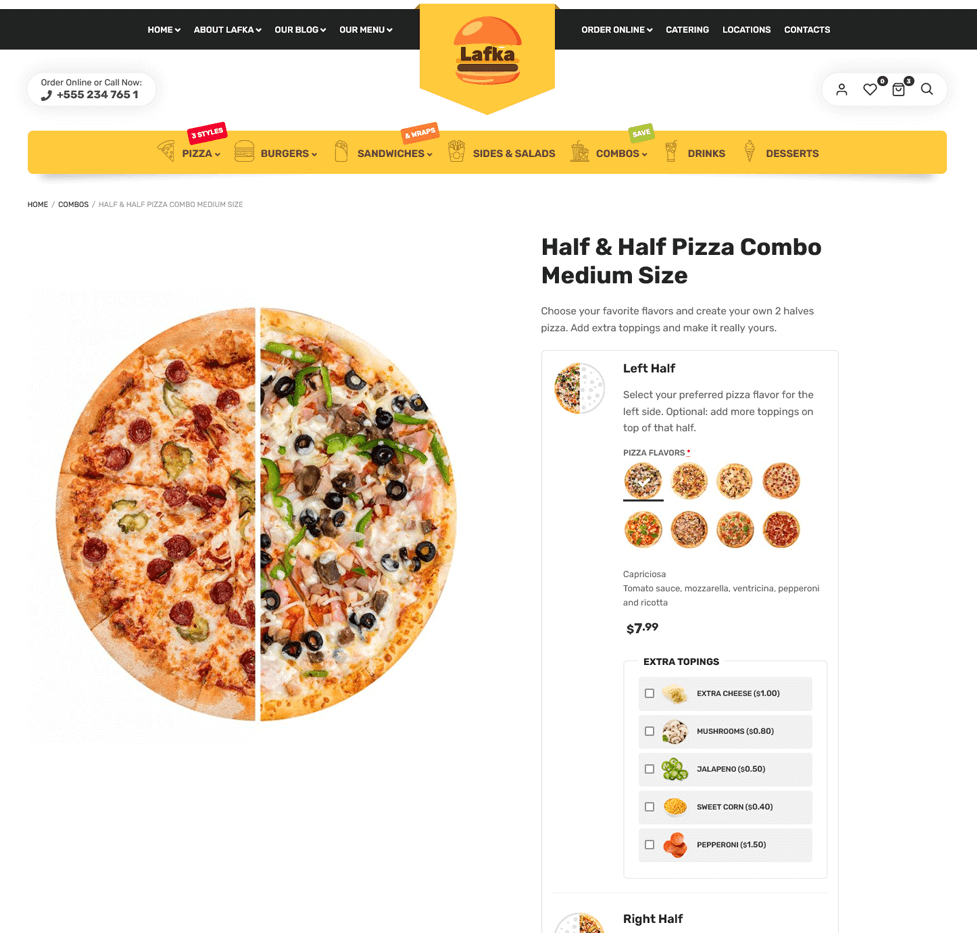Check the Extra Cheese topping
This screenshot has height=933, width=977.
point(649,693)
